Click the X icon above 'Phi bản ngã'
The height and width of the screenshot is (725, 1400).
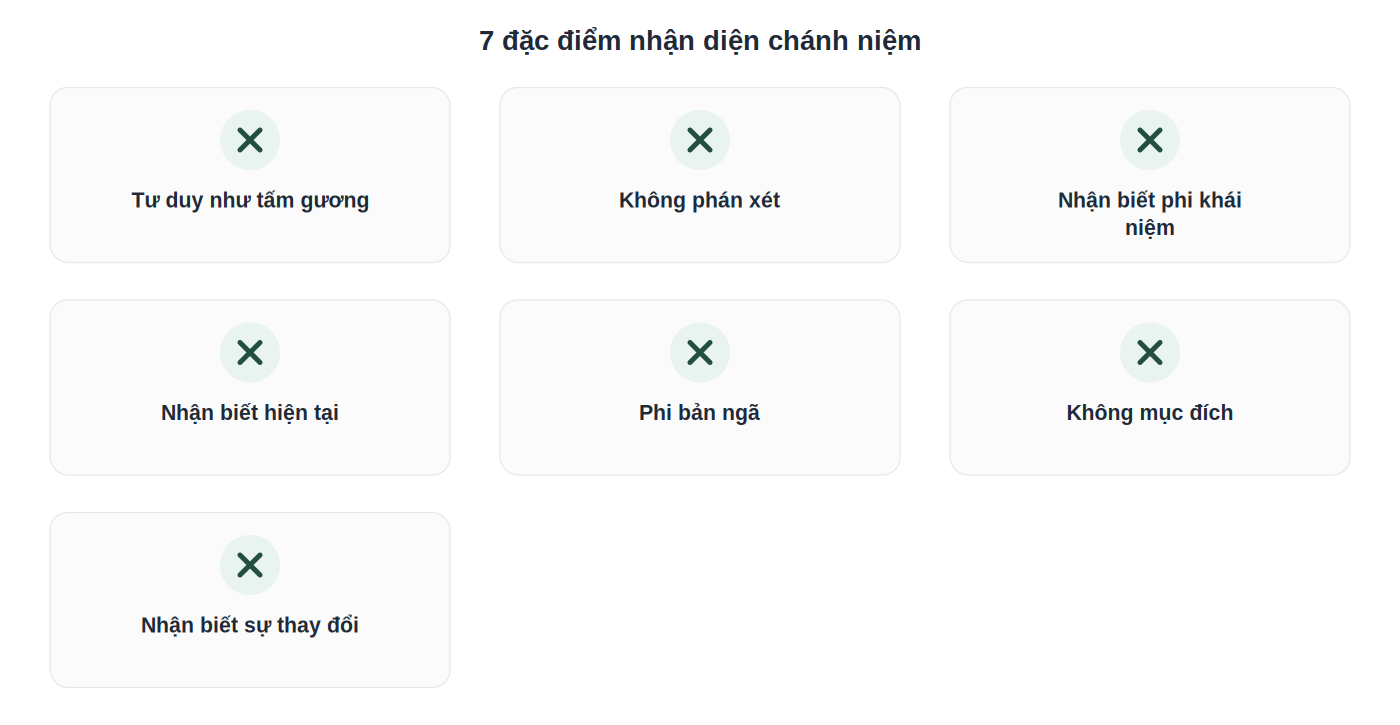(x=700, y=352)
